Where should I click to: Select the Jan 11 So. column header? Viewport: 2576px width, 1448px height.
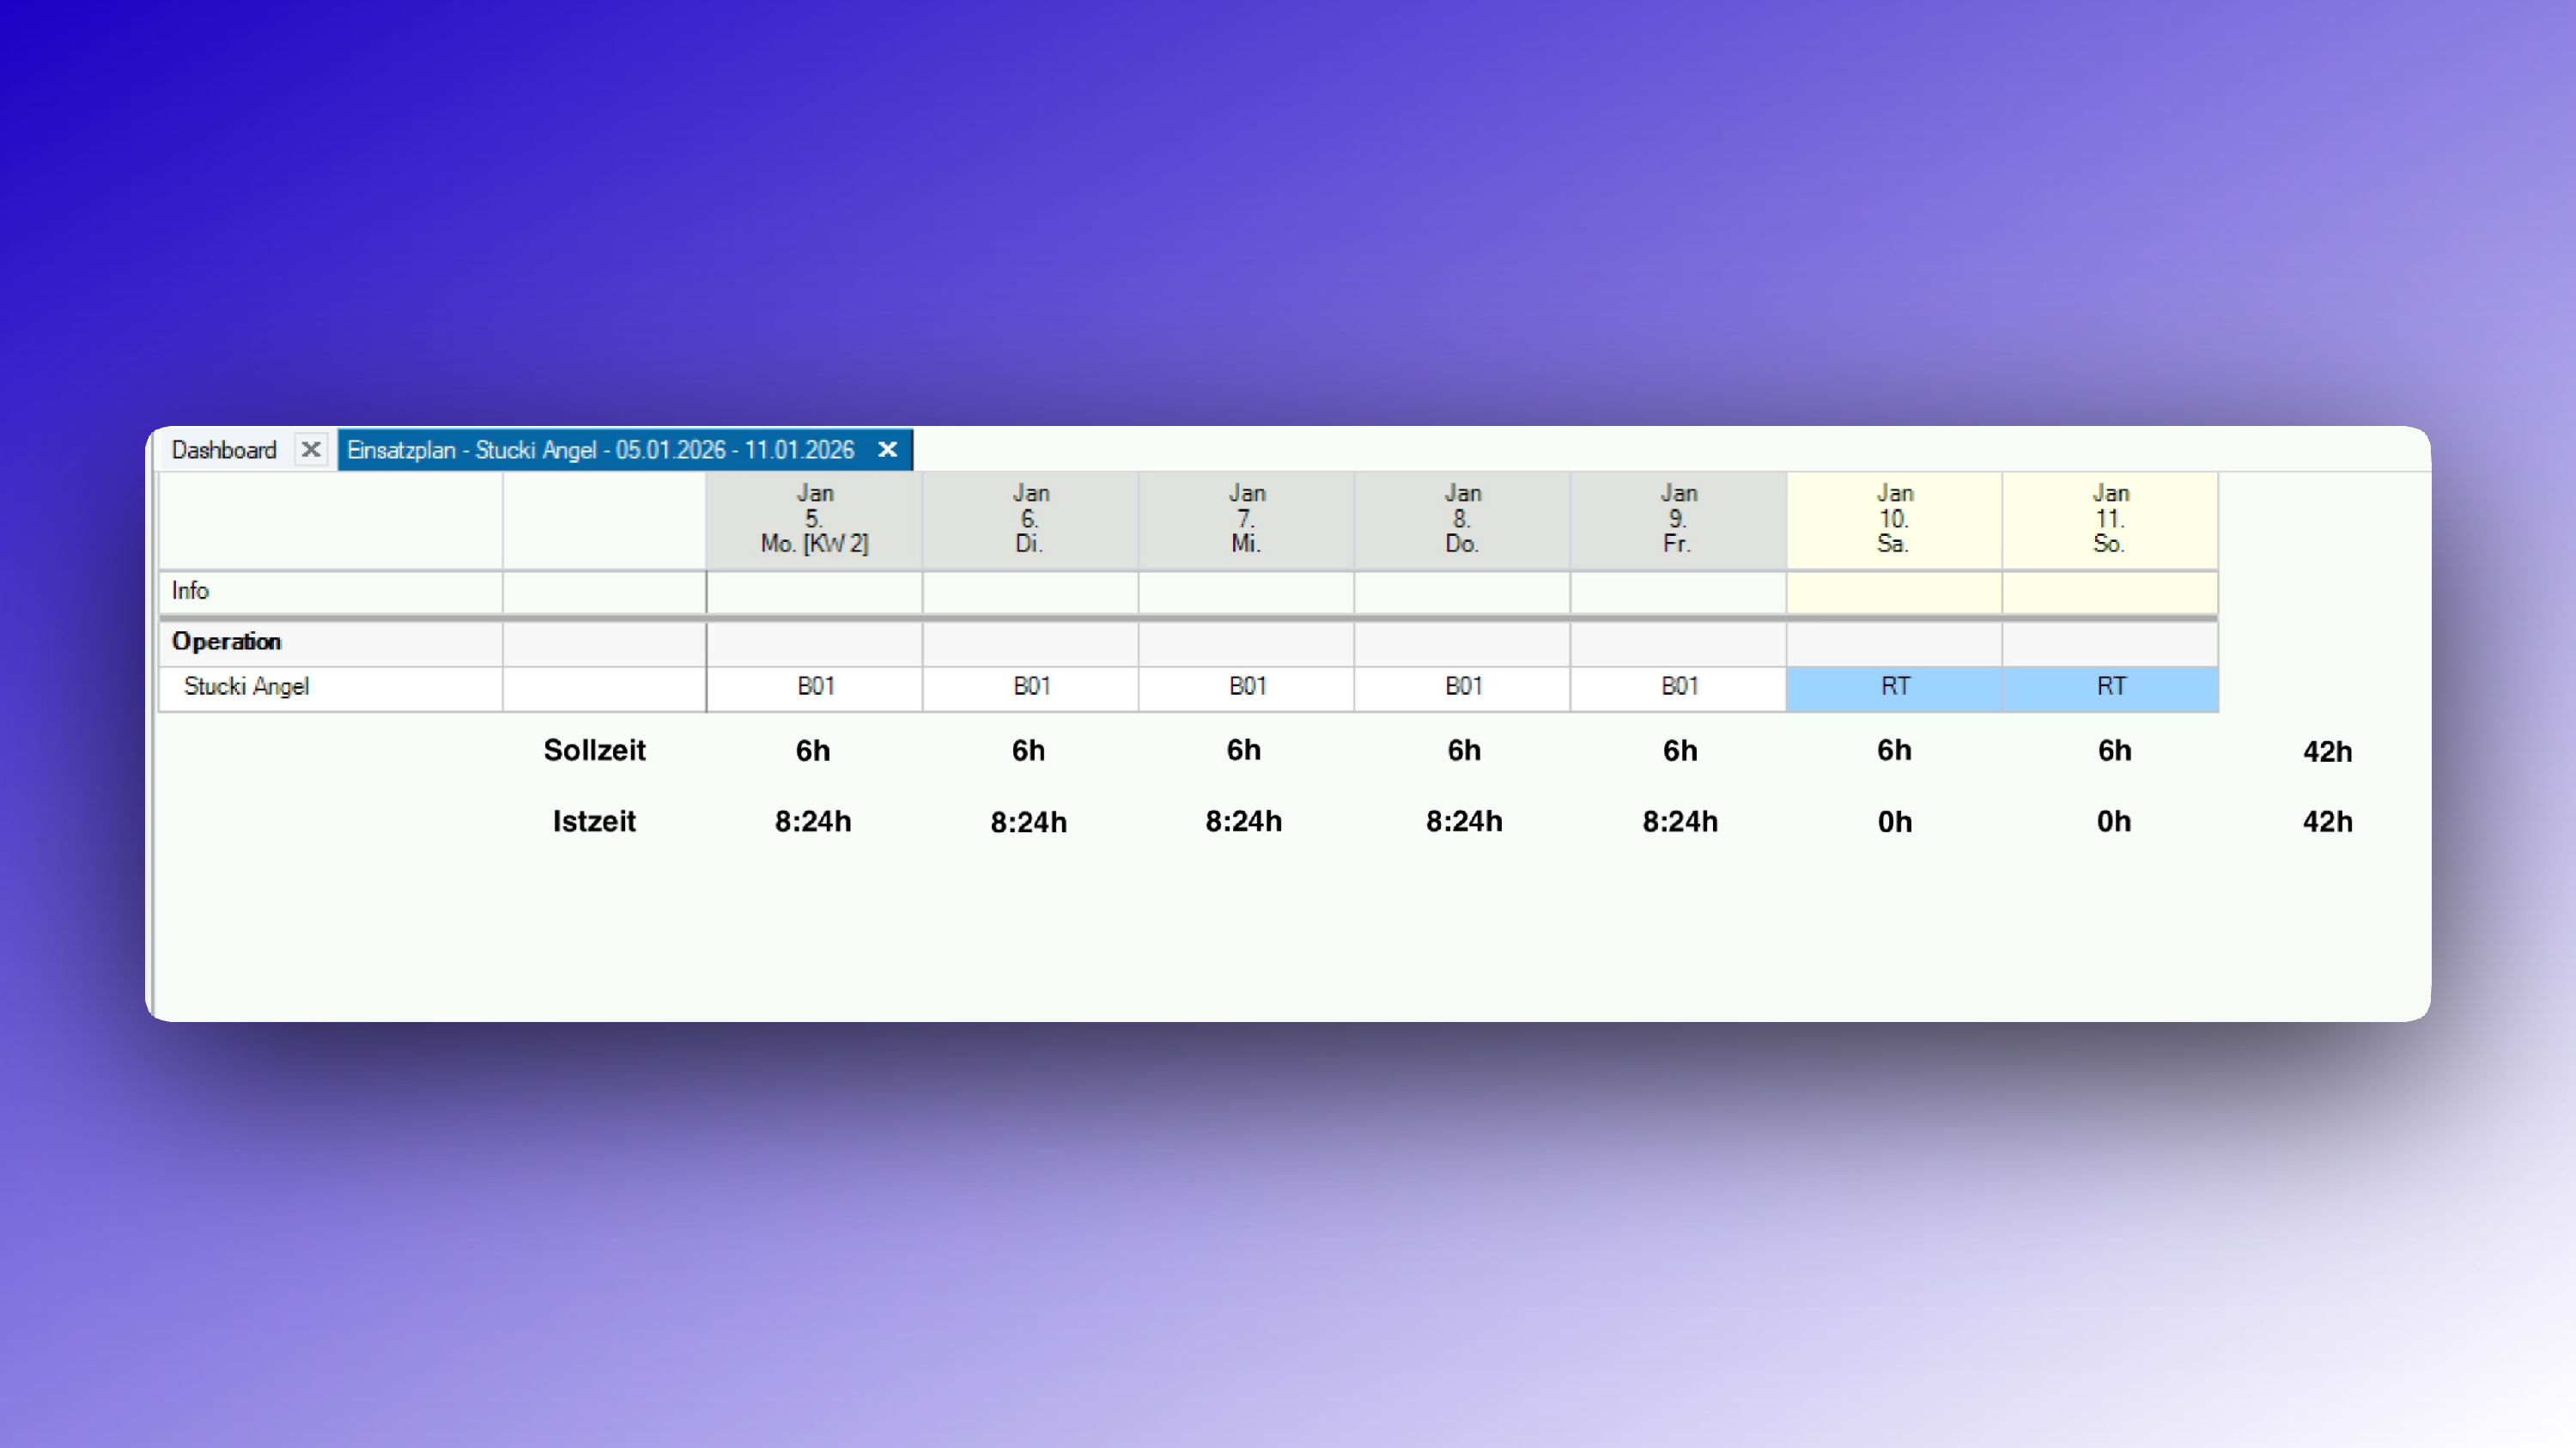2110,519
